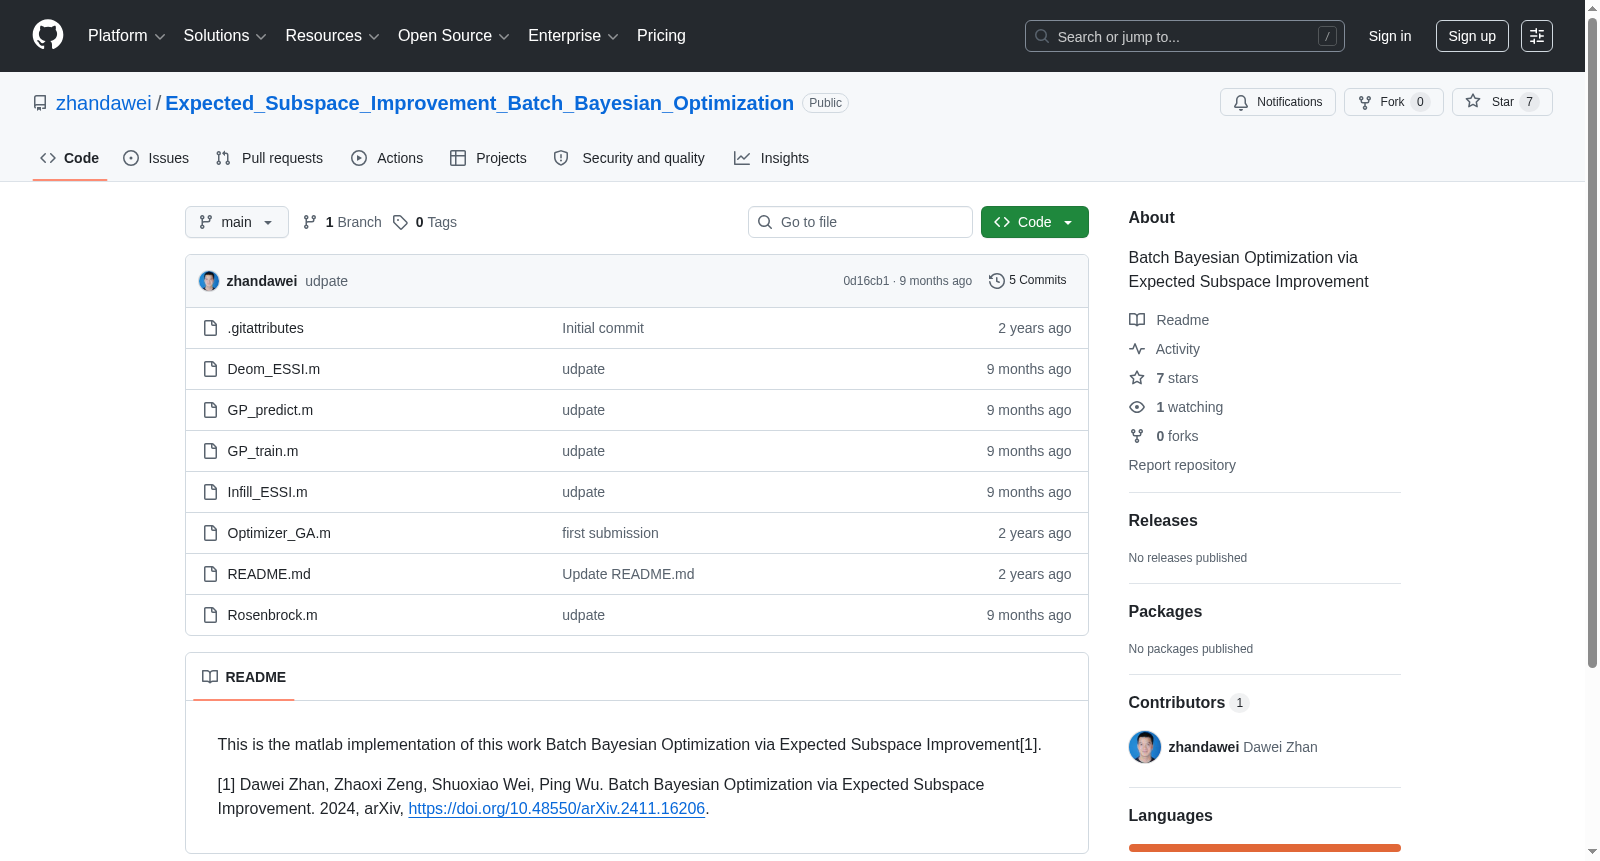Click the file icon for Infill_ESSI.m
The image size is (1600, 861).
[x=210, y=492]
